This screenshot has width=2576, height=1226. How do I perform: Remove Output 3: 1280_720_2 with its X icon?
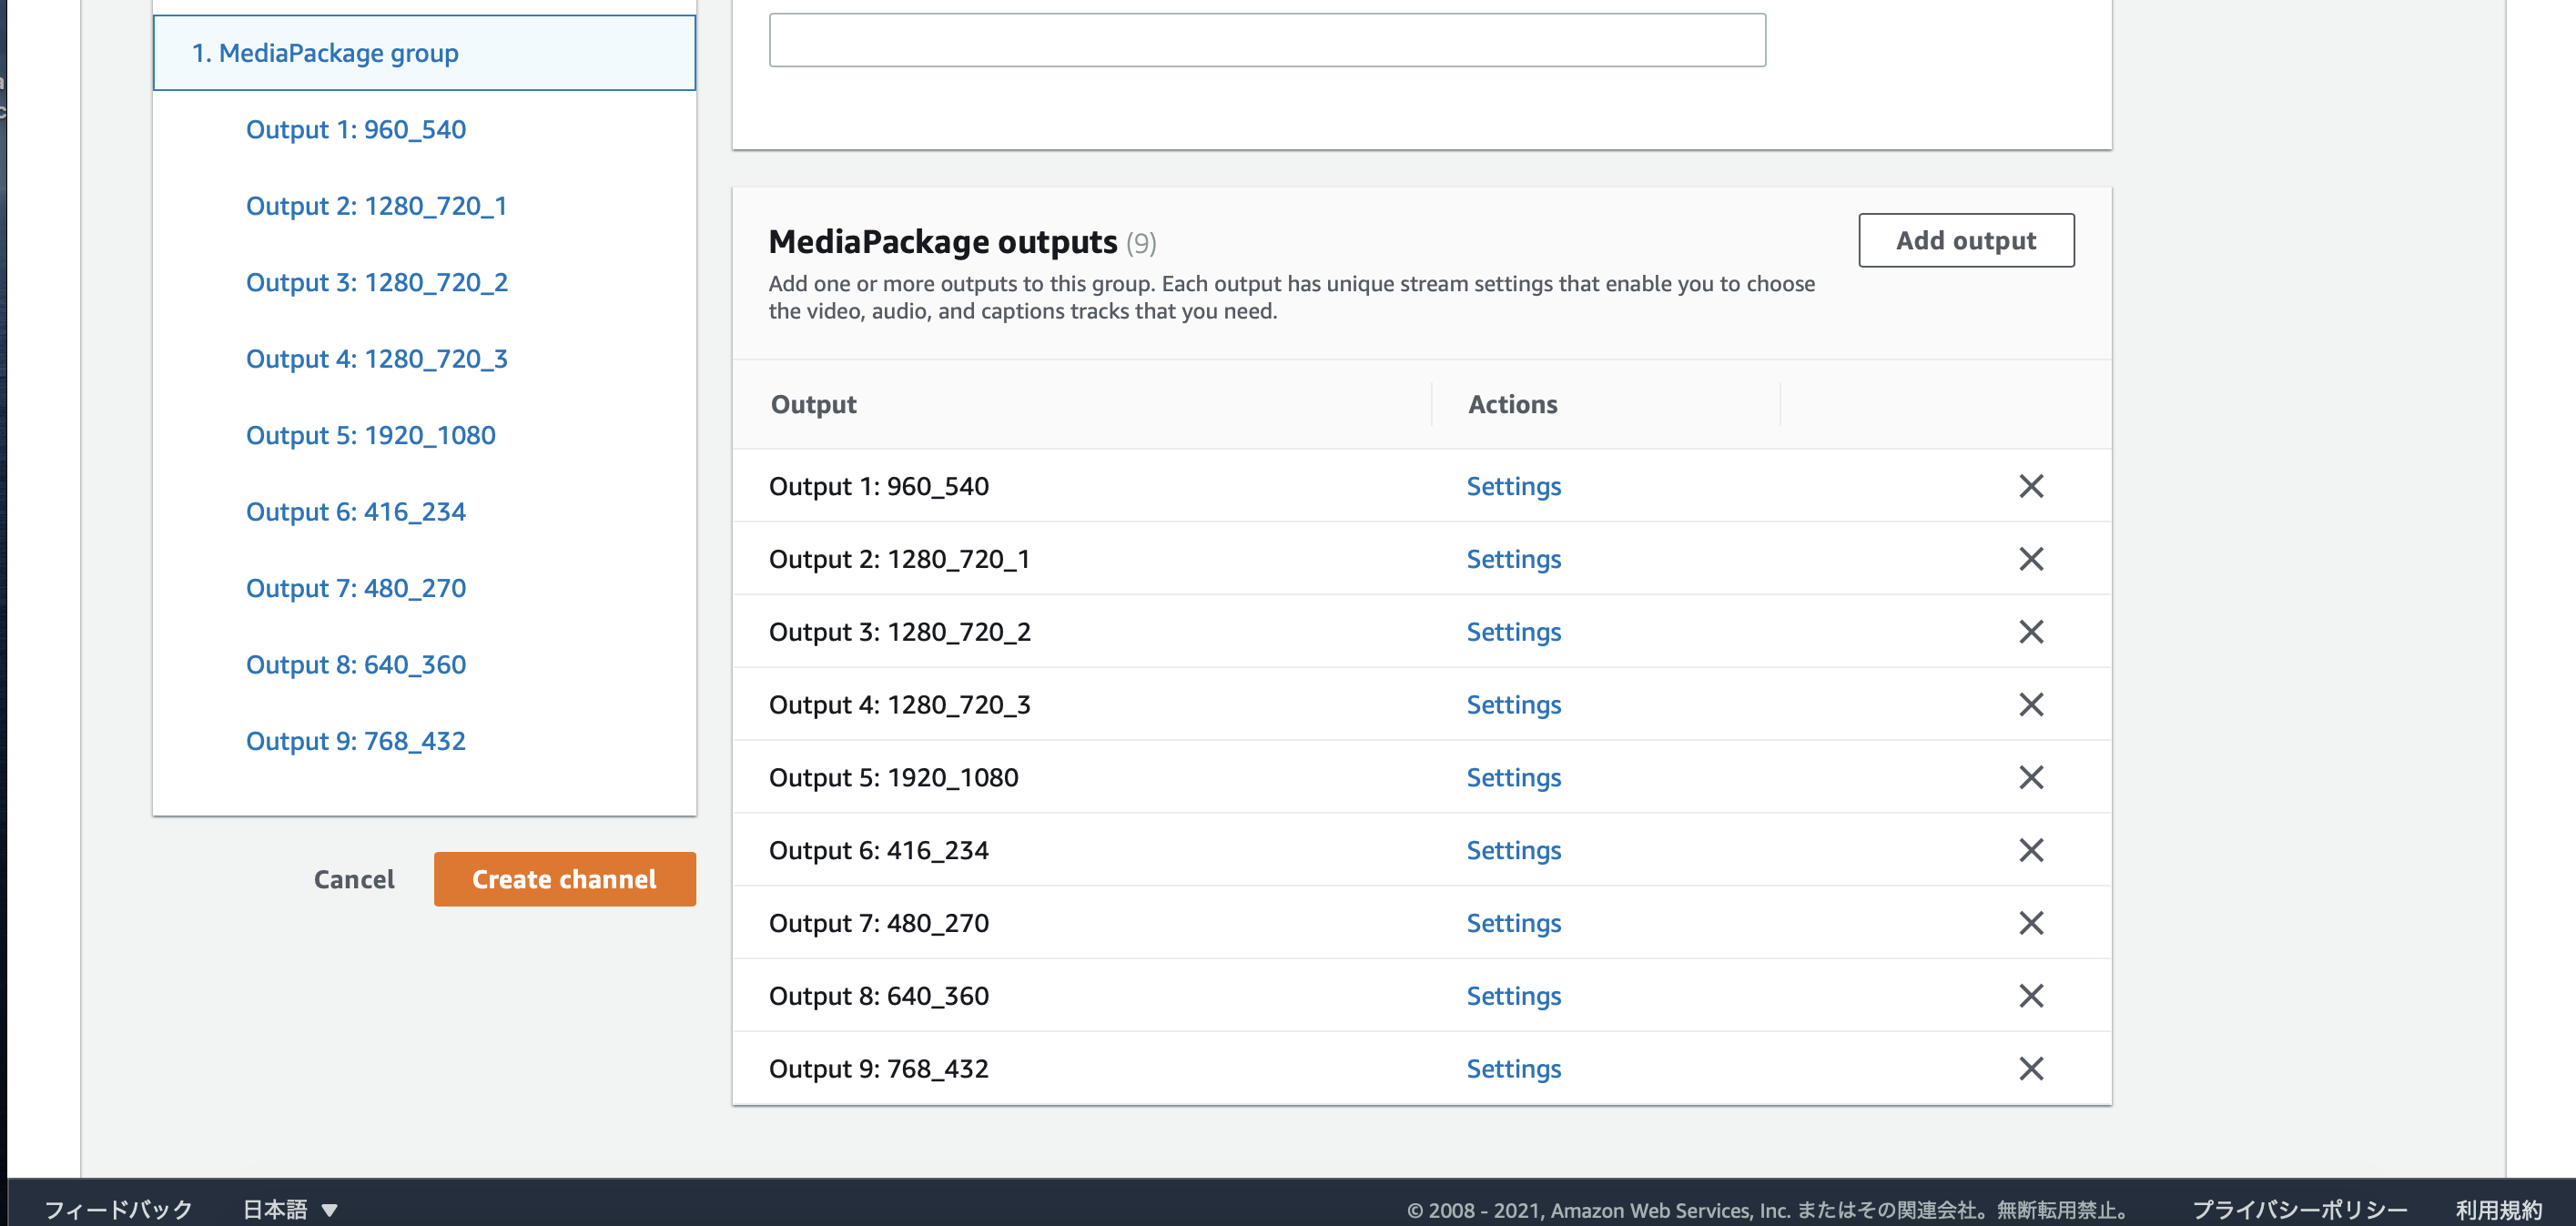click(2031, 632)
